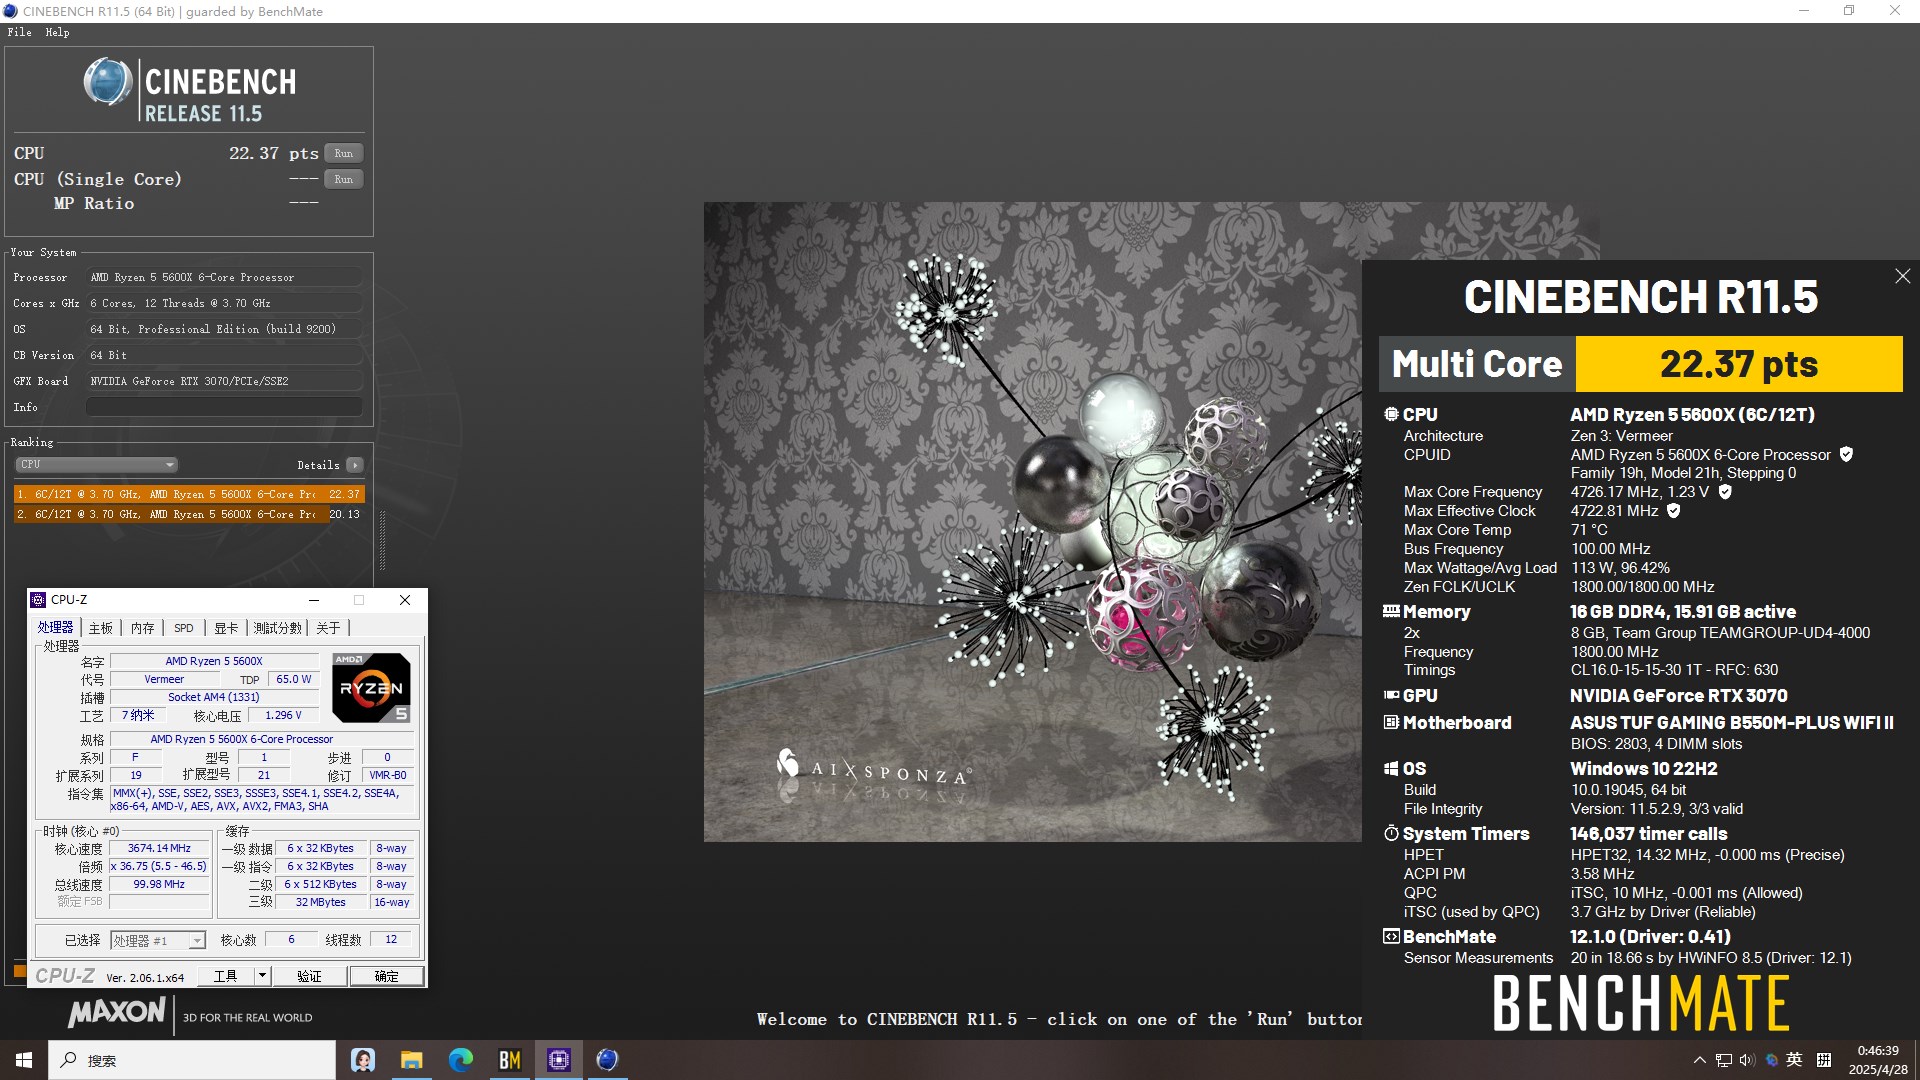Open the arrow menu beside 工具
Screen dimensions: 1920x1080
coord(262,976)
